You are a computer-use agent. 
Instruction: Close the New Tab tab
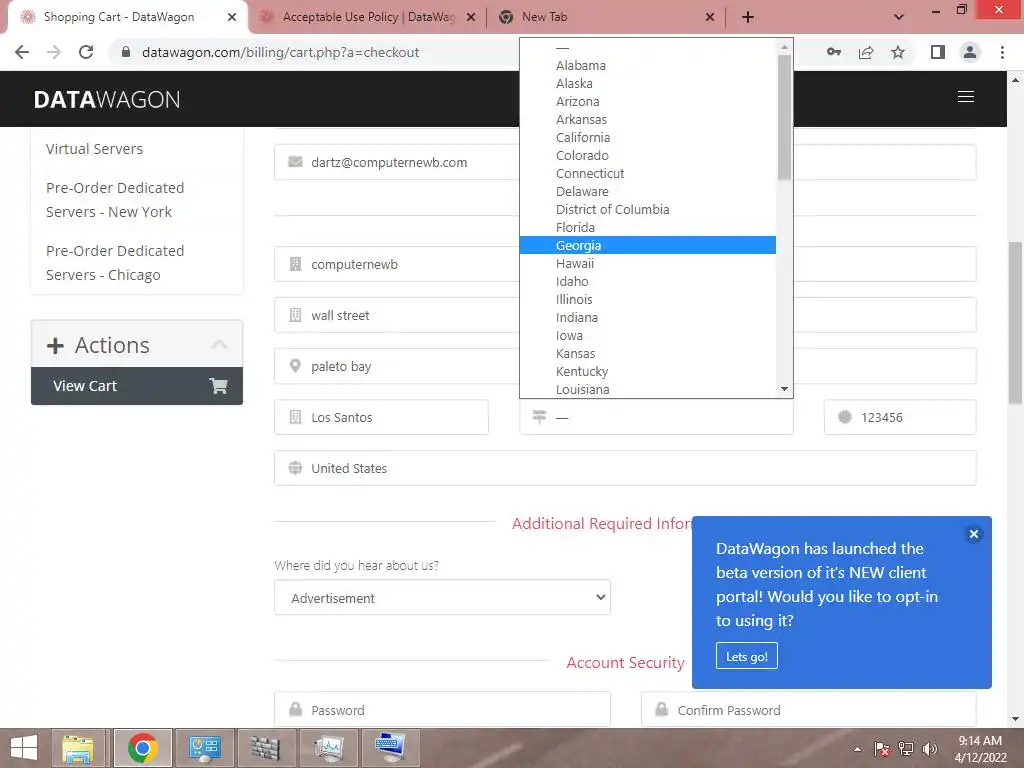pyautogui.click(x=710, y=17)
